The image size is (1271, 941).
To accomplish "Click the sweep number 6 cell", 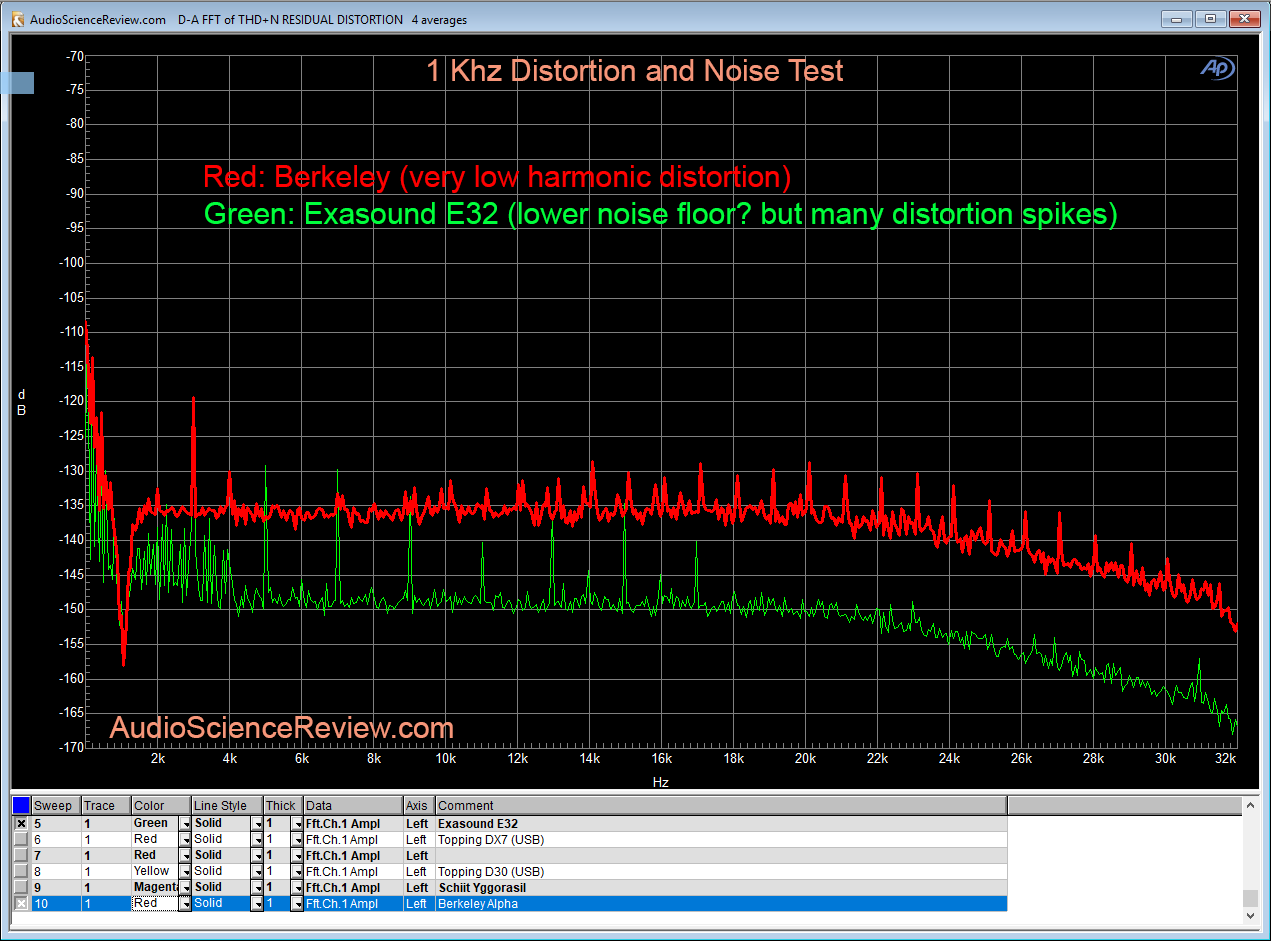I will point(56,839).
